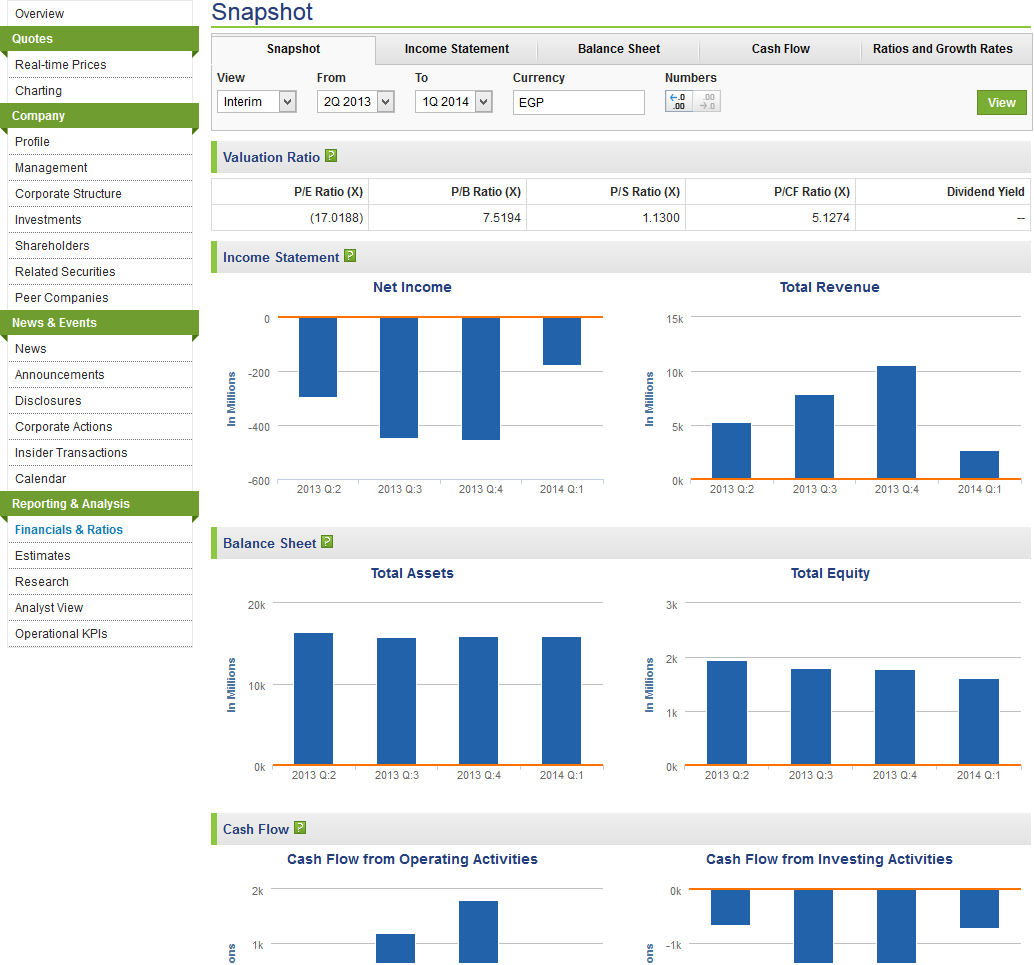Select the Company sidebar section header

tap(99, 116)
